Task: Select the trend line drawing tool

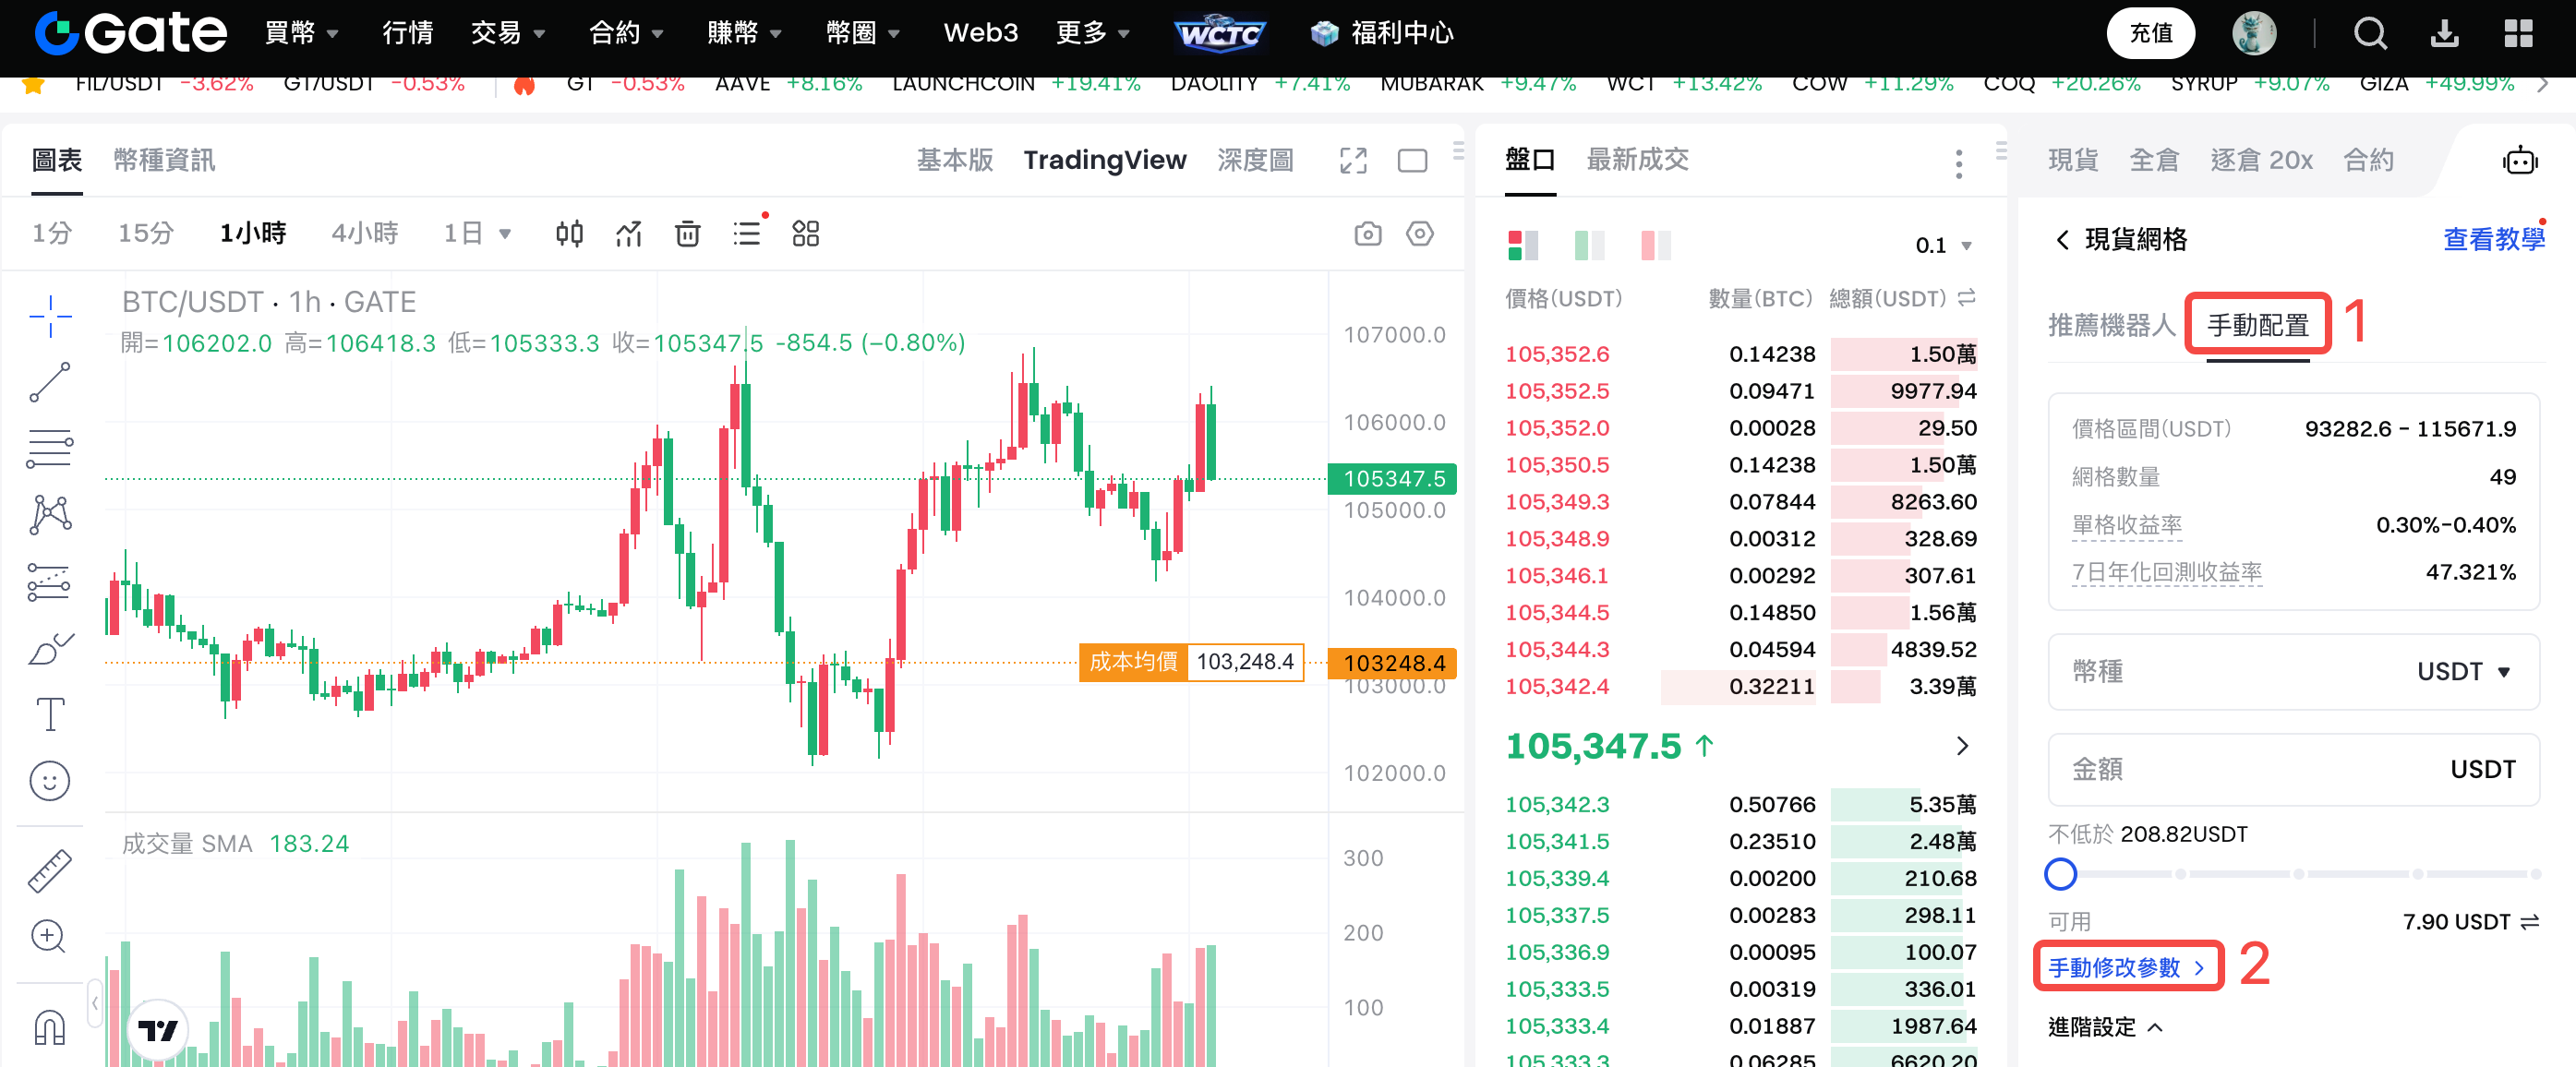Action: [x=50, y=382]
